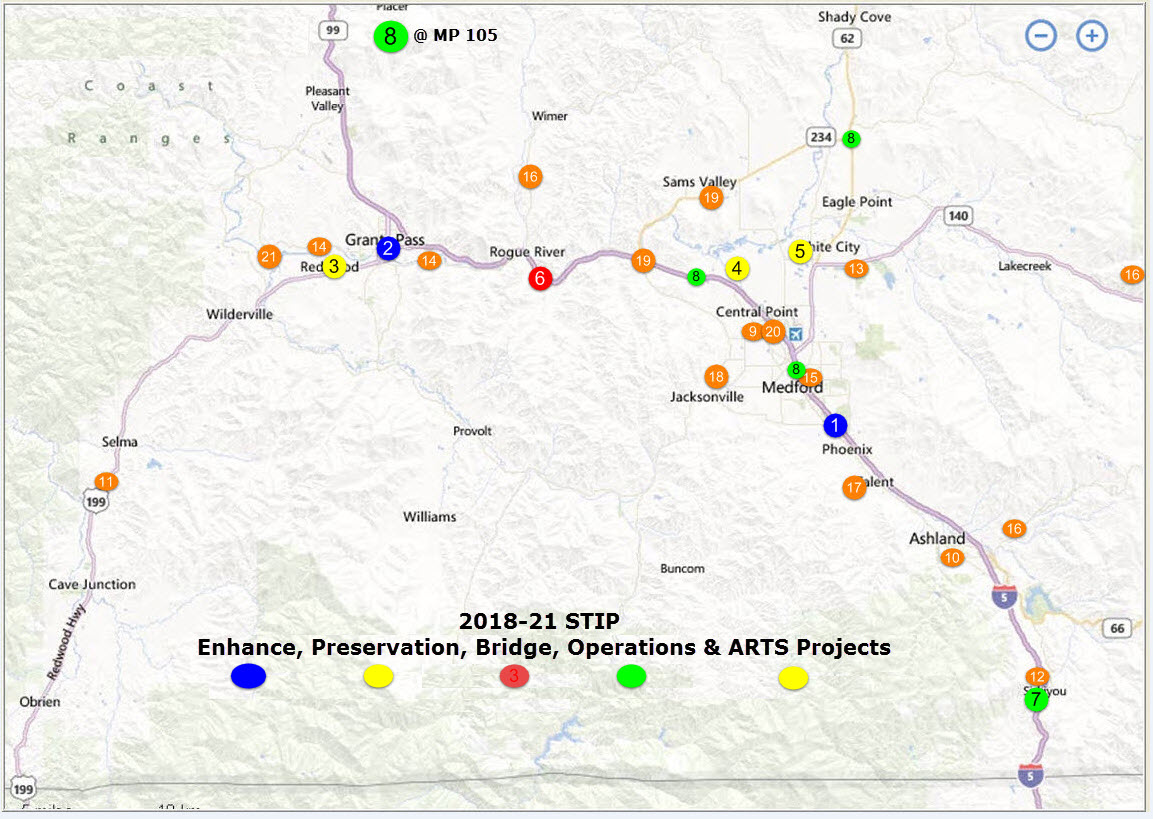Select blue marker 2 at Grants Pass
Image resolution: width=1153 pixels, height=819 pixels.
[388, 249]
